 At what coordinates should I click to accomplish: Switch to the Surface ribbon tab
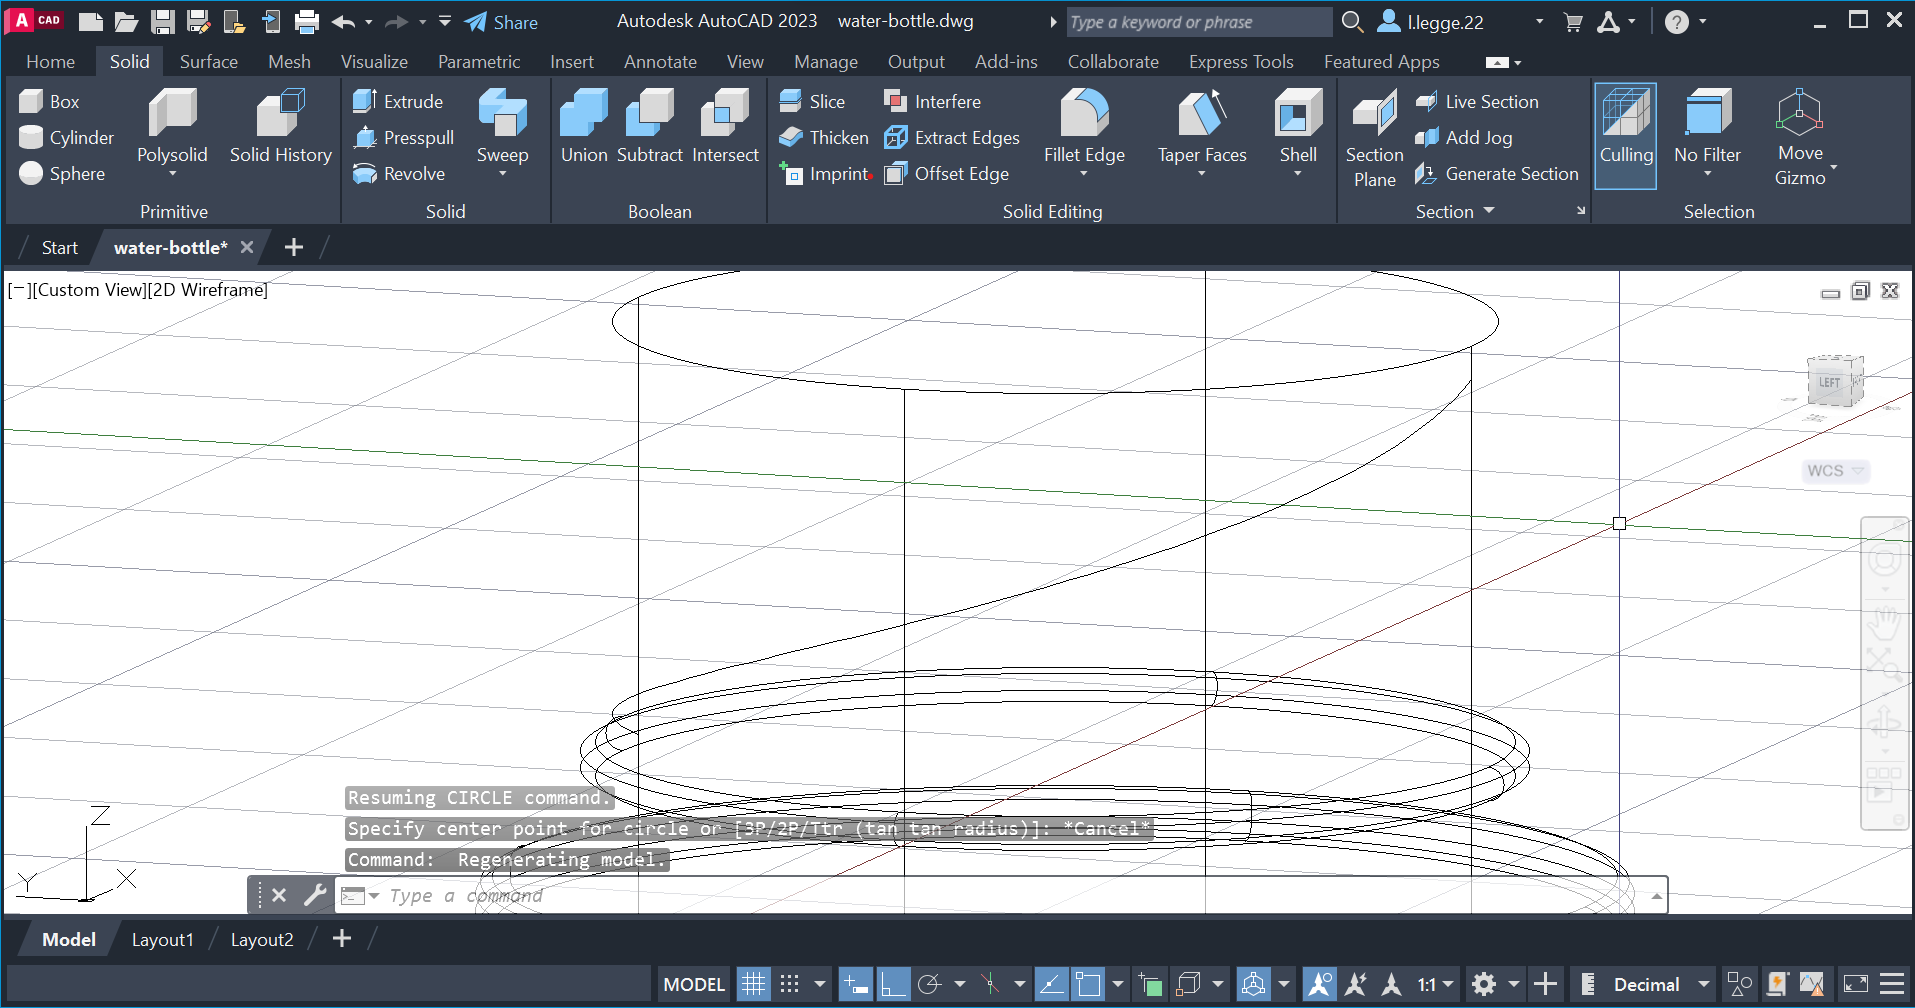(x=208, y=62)
